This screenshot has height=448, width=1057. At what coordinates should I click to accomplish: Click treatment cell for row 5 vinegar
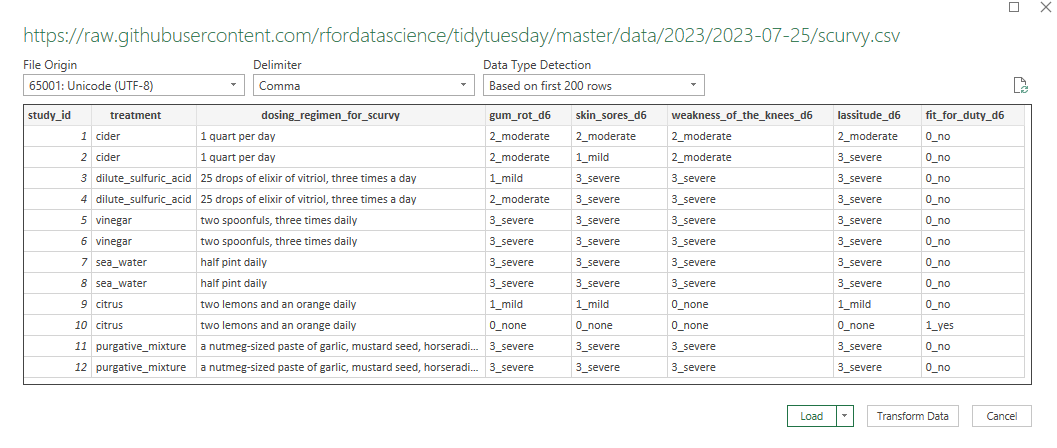click(144, 220)
